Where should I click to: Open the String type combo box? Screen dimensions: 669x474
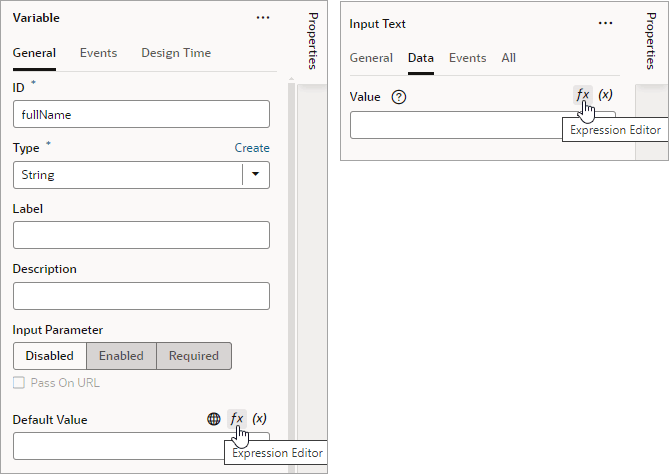(x=127, y=174)
